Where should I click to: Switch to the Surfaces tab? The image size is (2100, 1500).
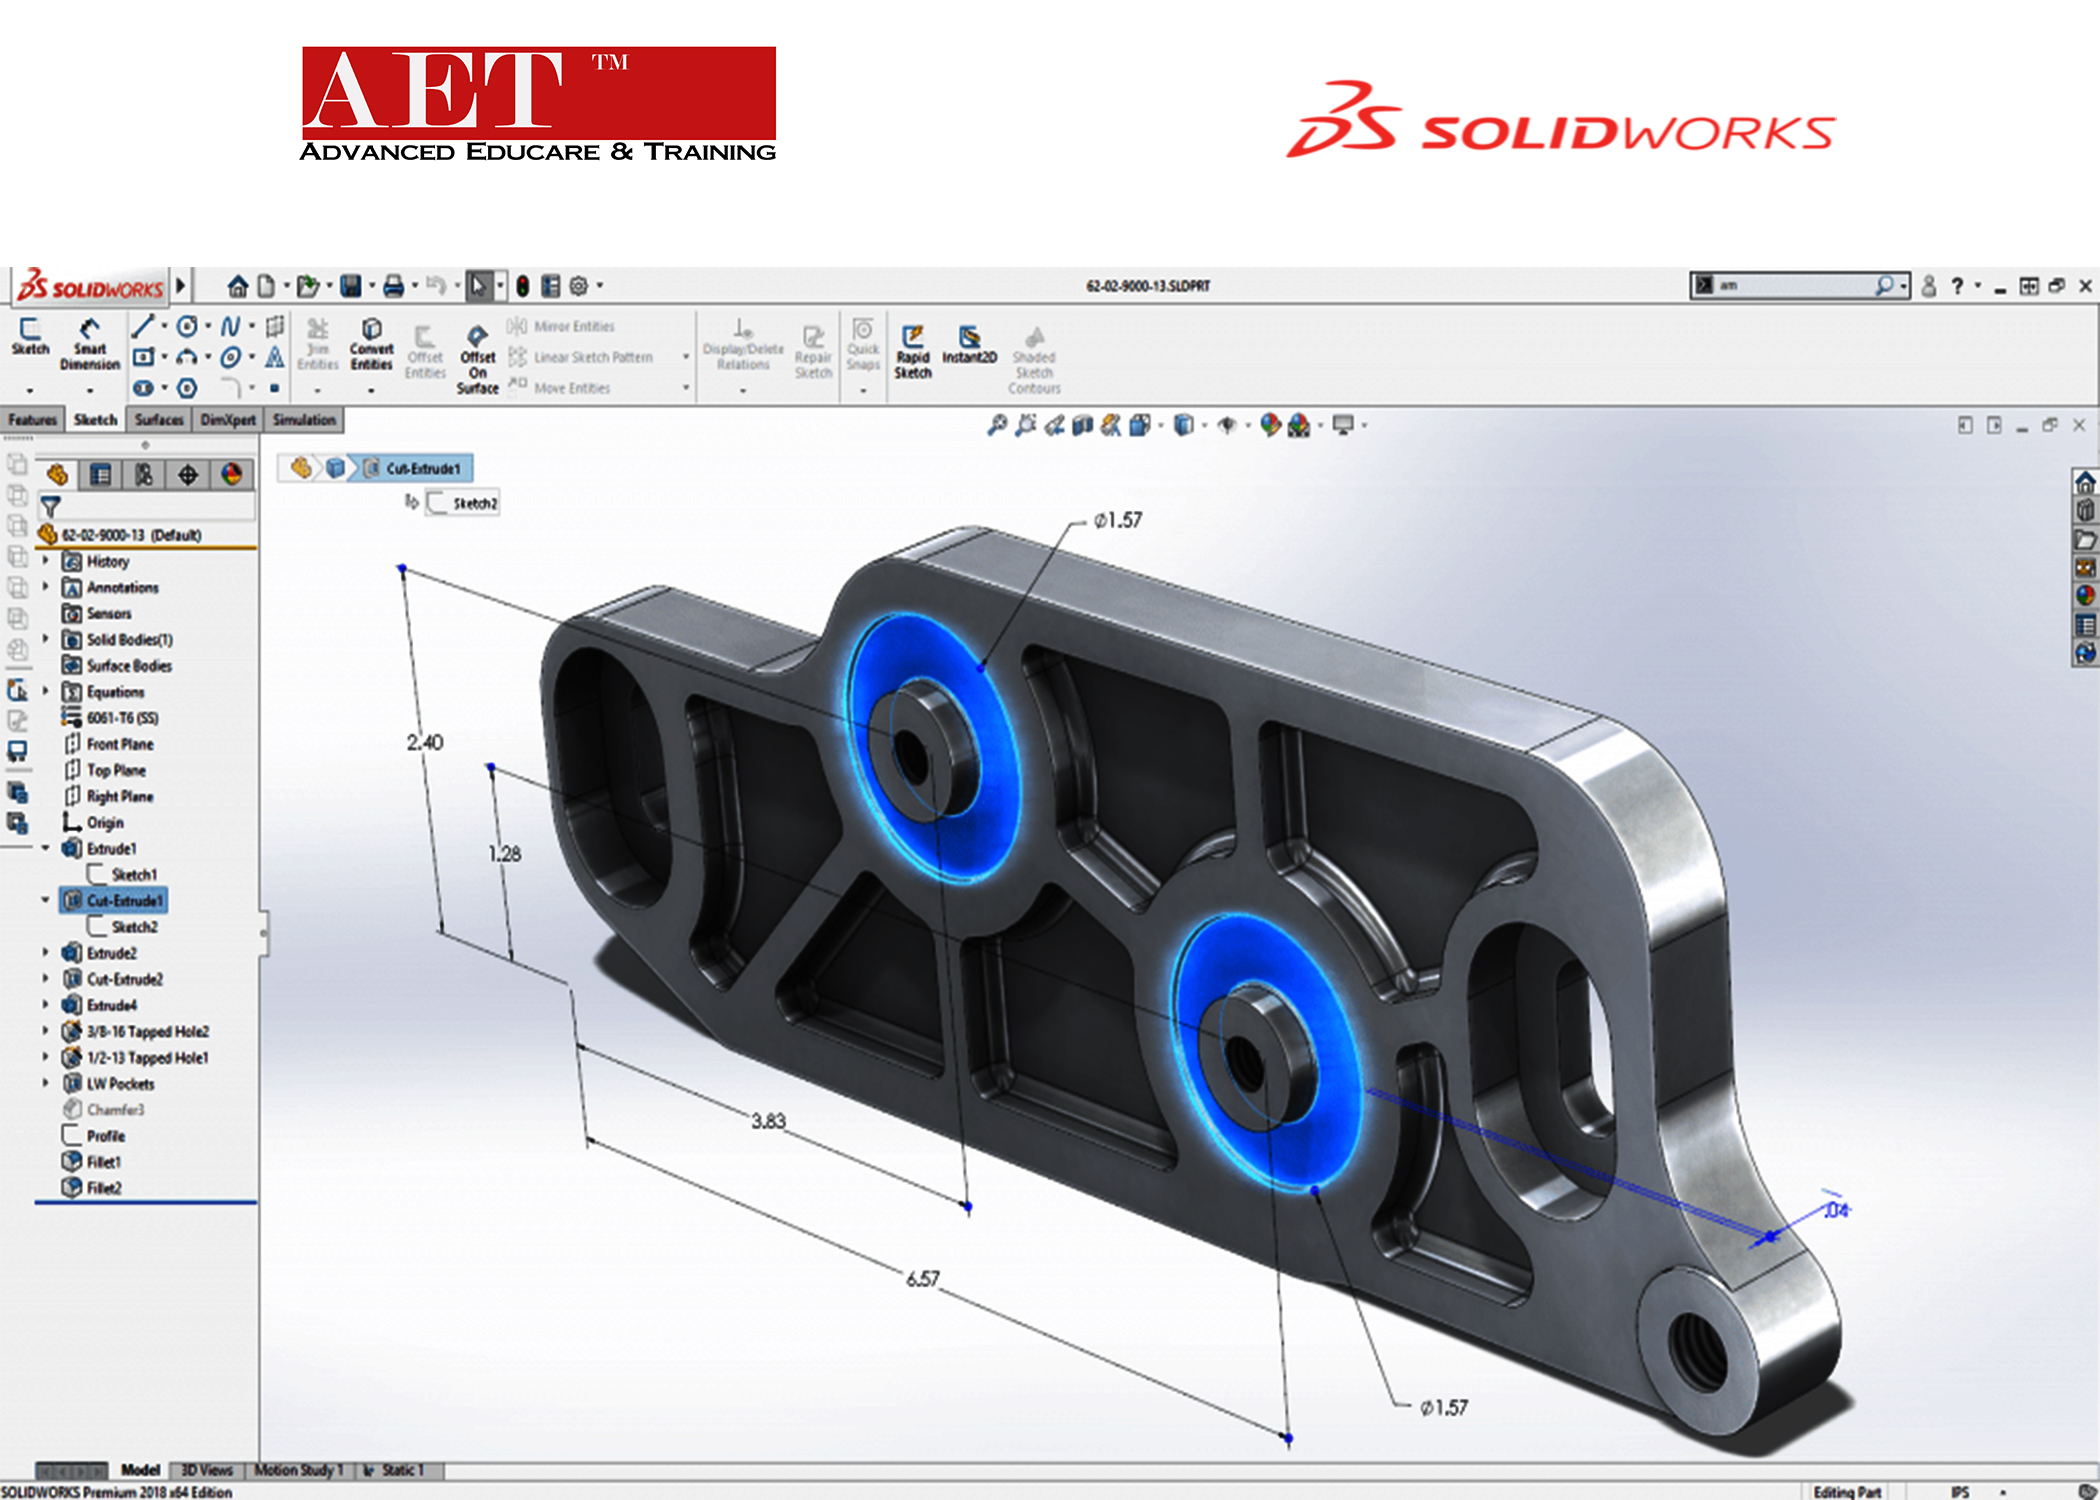pyautogui.click(x=159, y=420)
